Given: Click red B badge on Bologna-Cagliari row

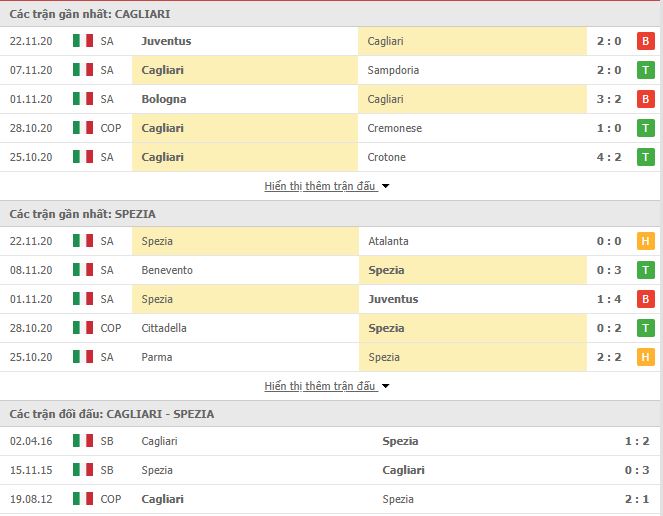Looking at the screenshot, I should [645, 99].
